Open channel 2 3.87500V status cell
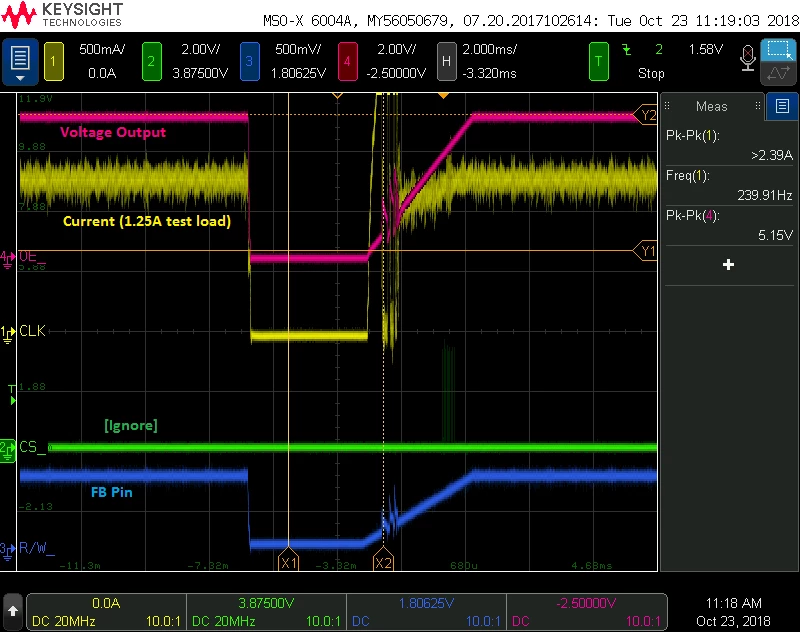800x632 pixels. pyautogui.click(x=266, y=612)
